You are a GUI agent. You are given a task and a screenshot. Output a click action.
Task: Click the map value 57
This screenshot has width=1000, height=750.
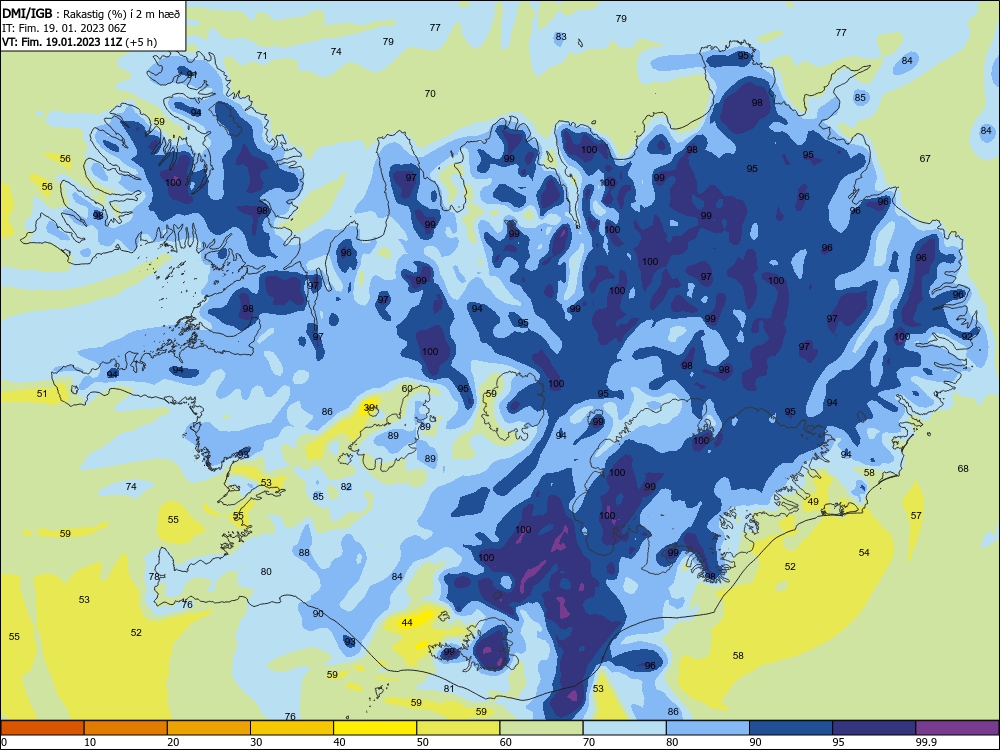916,515
